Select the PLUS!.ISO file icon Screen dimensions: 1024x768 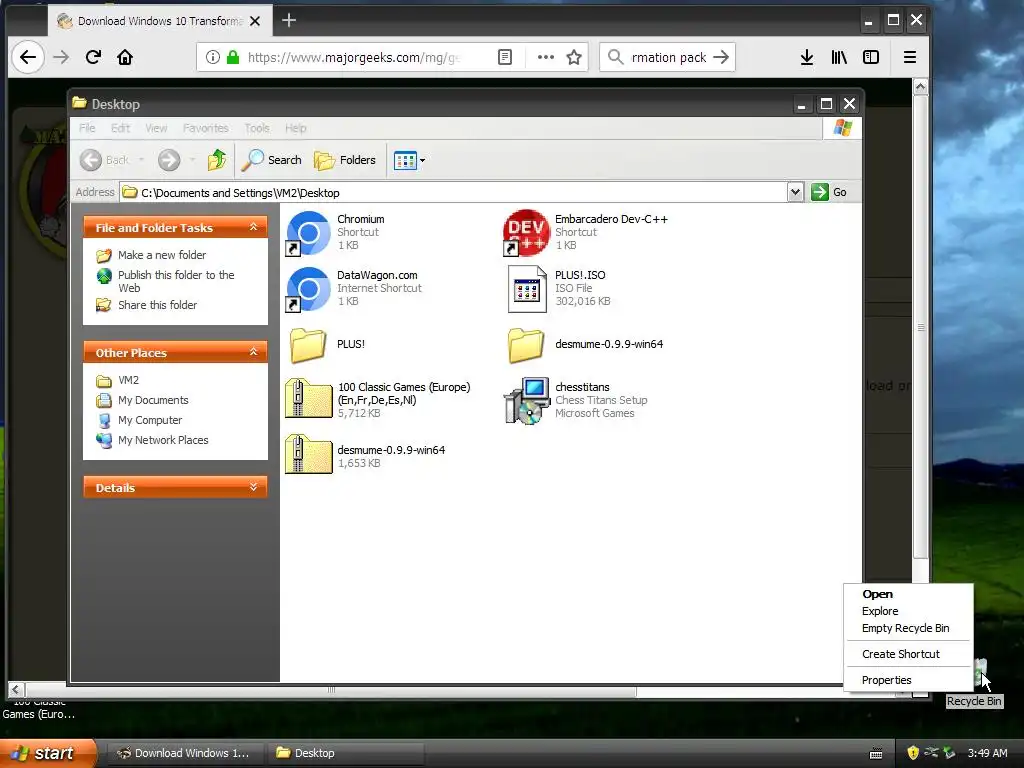tap(526, 289)
